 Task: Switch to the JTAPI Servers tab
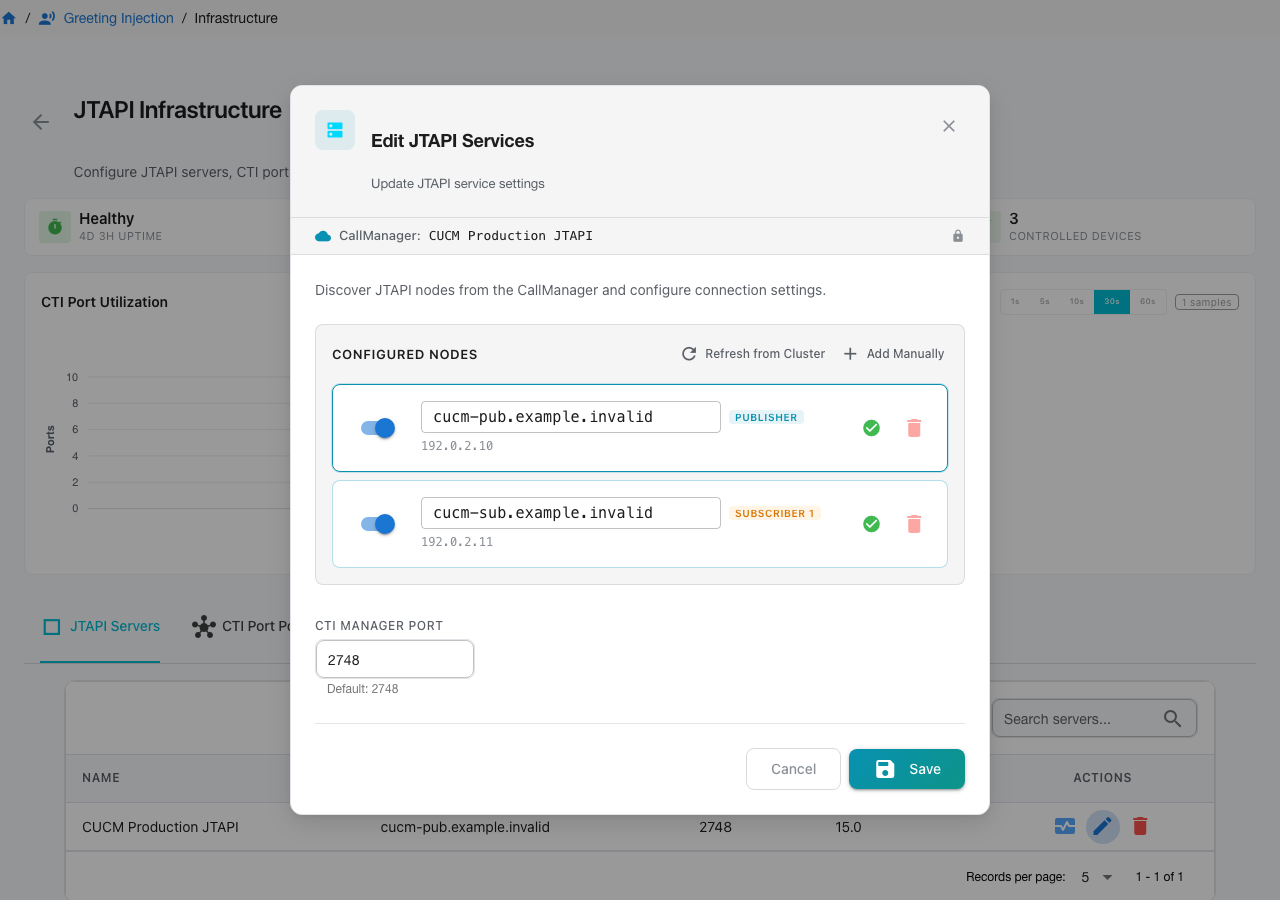point(100,627)
